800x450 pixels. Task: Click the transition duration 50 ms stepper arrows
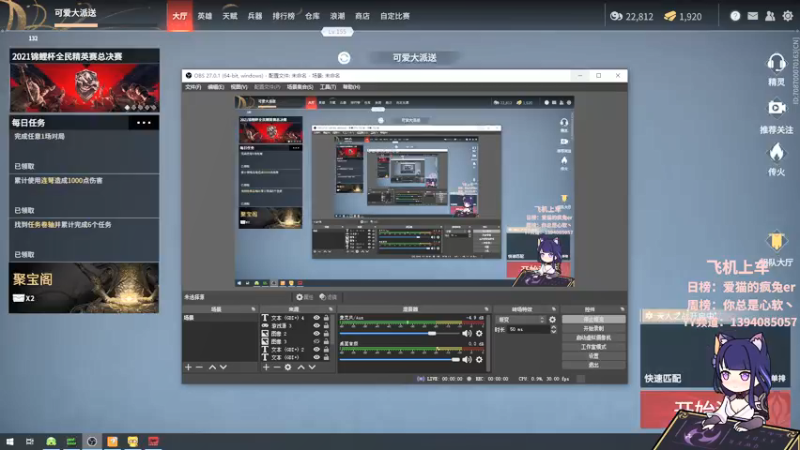pos(554,330)
